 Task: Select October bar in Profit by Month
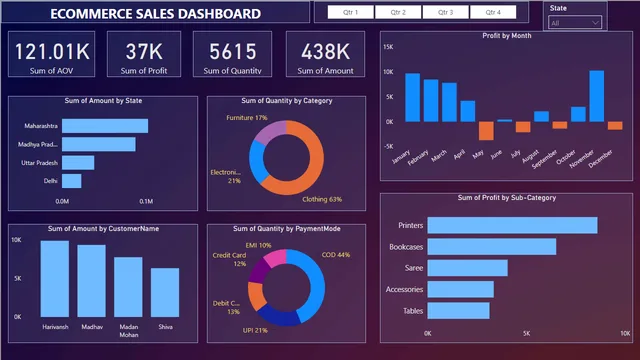pos(578,114)
